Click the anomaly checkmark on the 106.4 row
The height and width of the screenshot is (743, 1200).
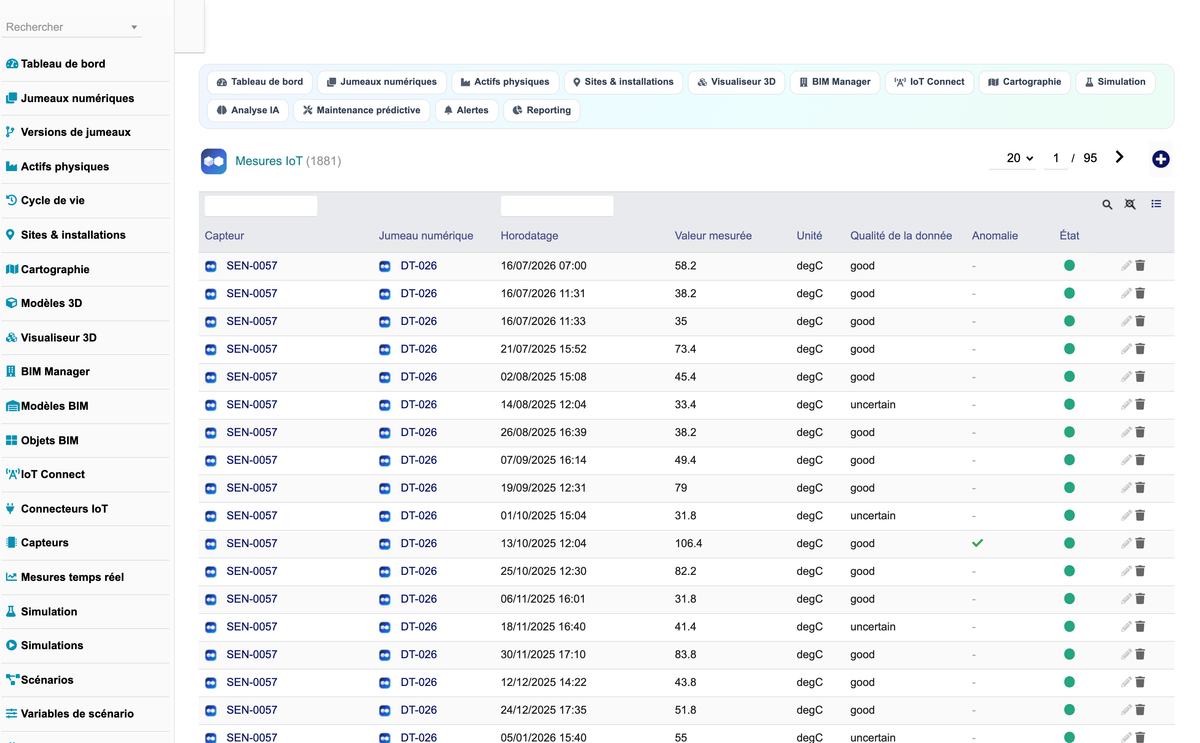[x=978, y=543]
